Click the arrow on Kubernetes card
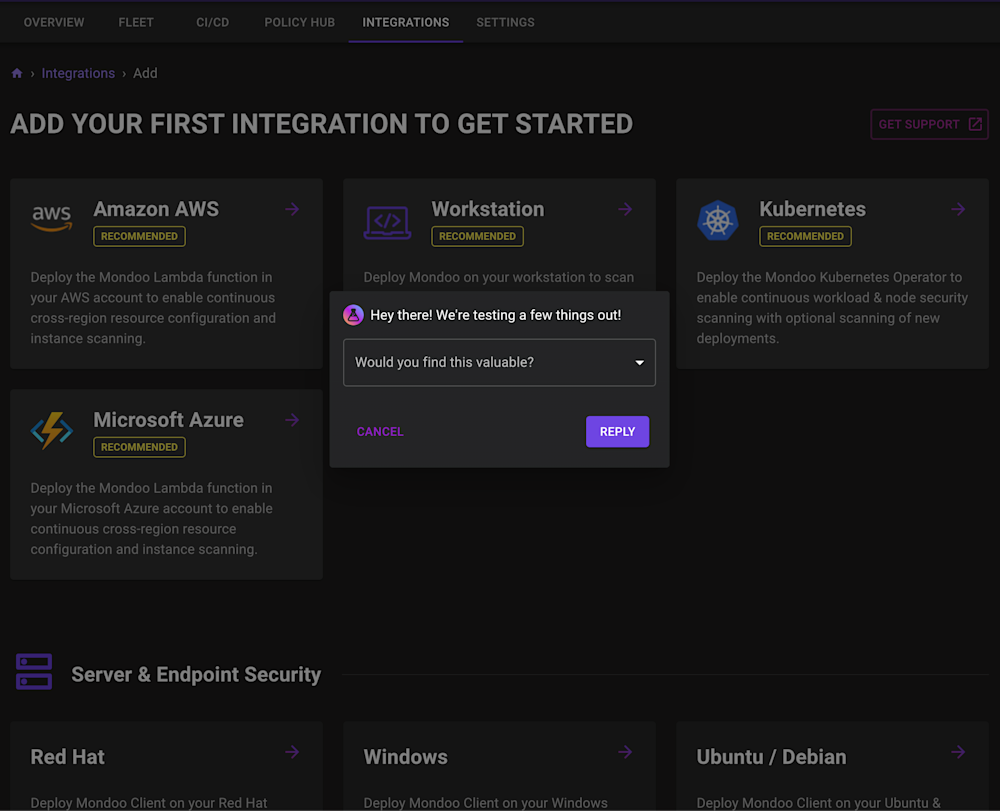 pos(958,209)
